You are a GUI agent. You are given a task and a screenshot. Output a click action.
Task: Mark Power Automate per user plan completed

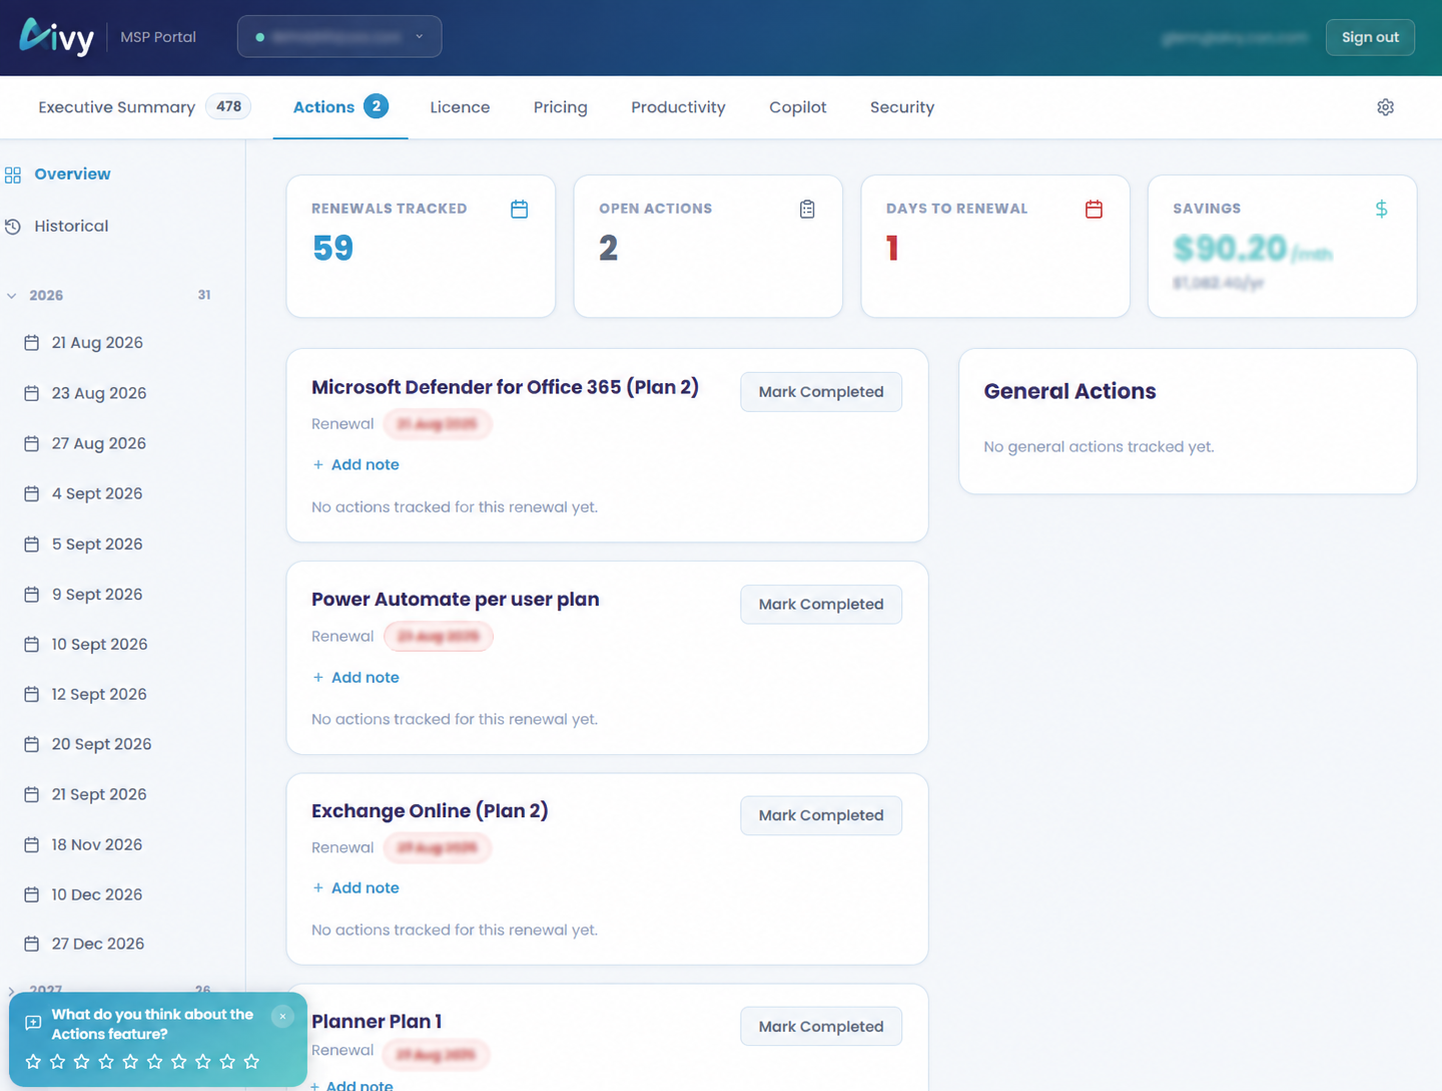pyautogui.click(x=820, y=604)
